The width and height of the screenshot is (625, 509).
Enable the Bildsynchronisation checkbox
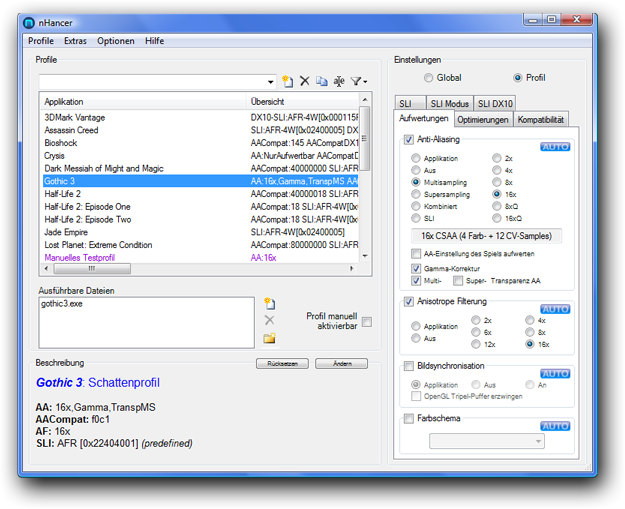409,366
